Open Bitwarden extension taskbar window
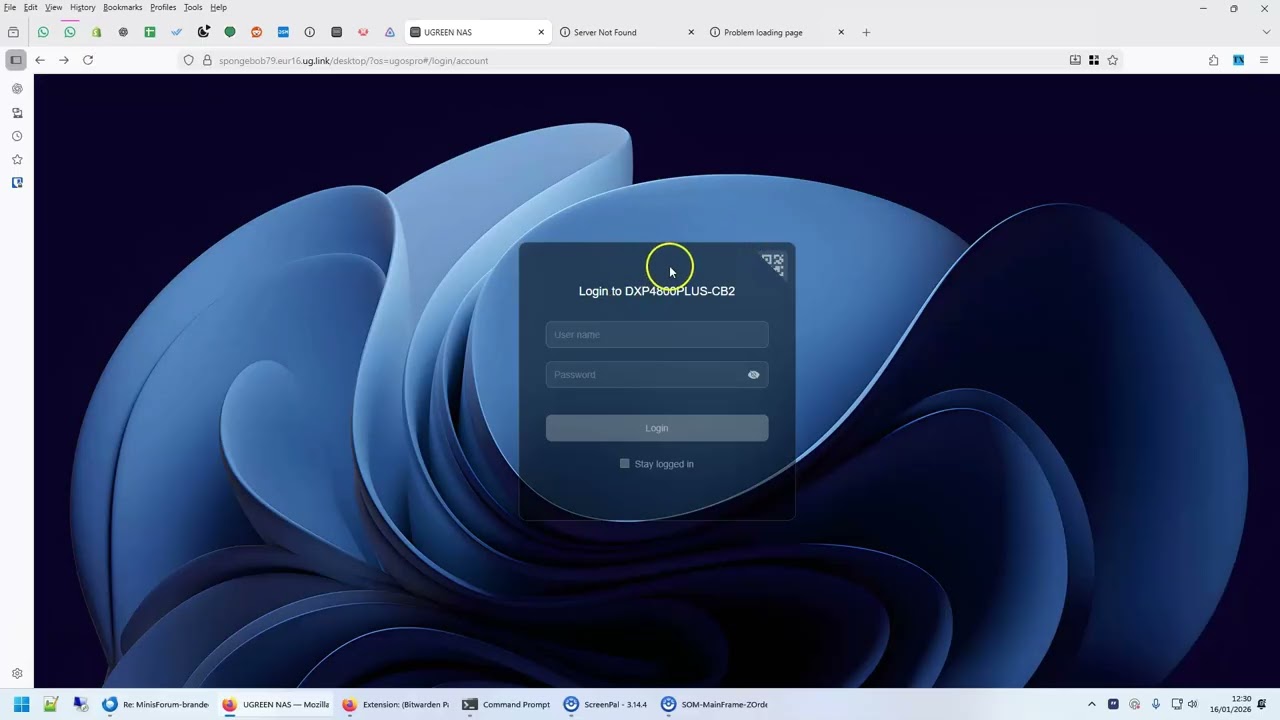Viewport: 1280px width, 720px height. (395, 704)
